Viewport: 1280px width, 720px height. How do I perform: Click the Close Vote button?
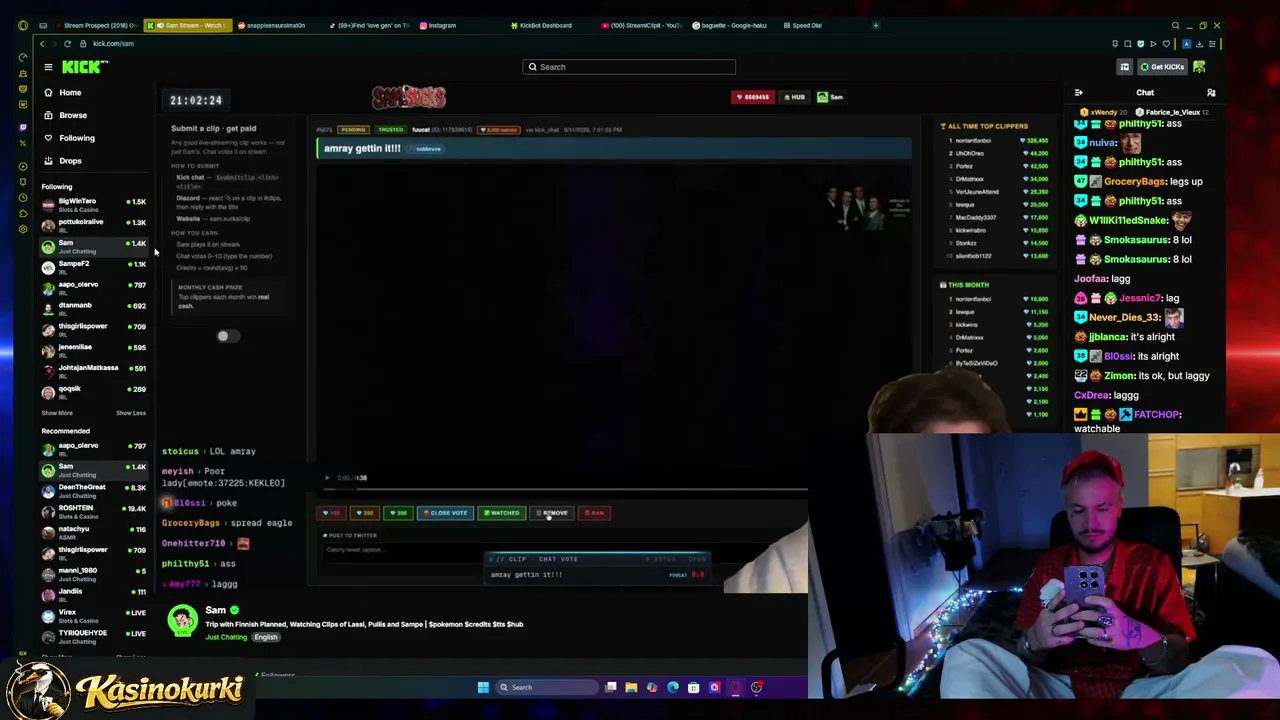pyautogui.click(x=445, y=513)
